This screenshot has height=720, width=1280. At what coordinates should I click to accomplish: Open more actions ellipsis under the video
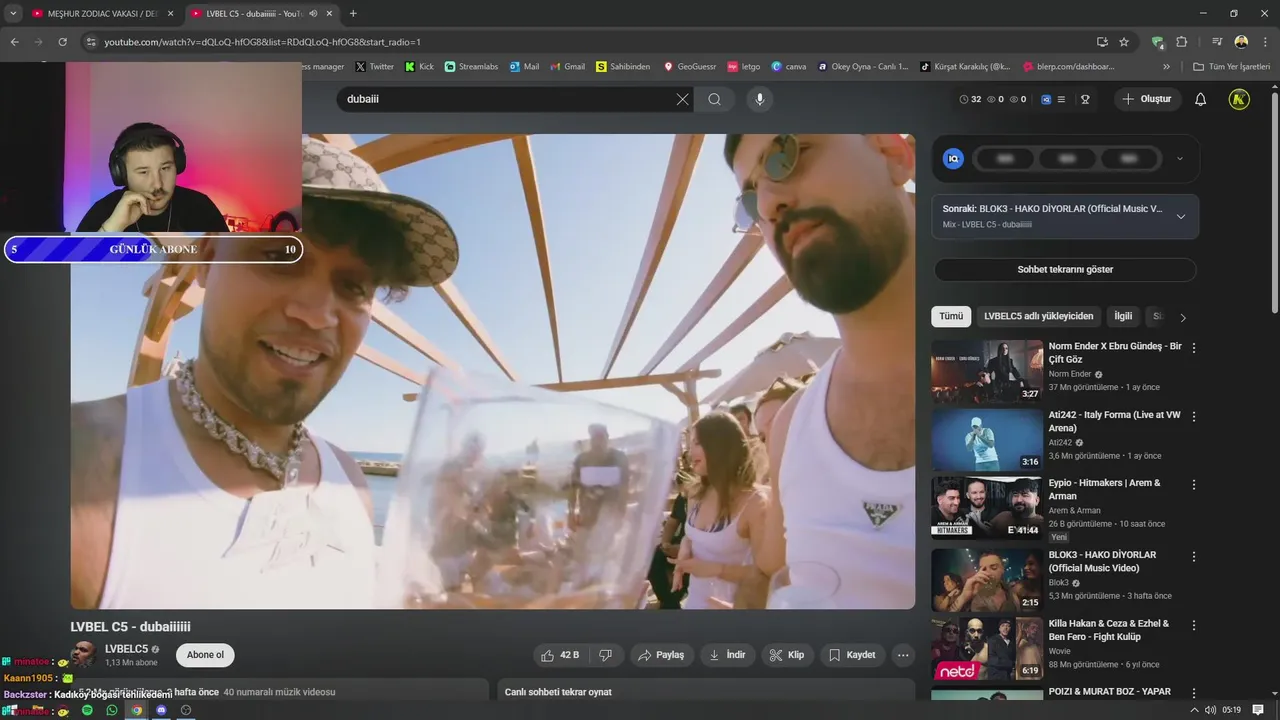click(x=903, y=655)
